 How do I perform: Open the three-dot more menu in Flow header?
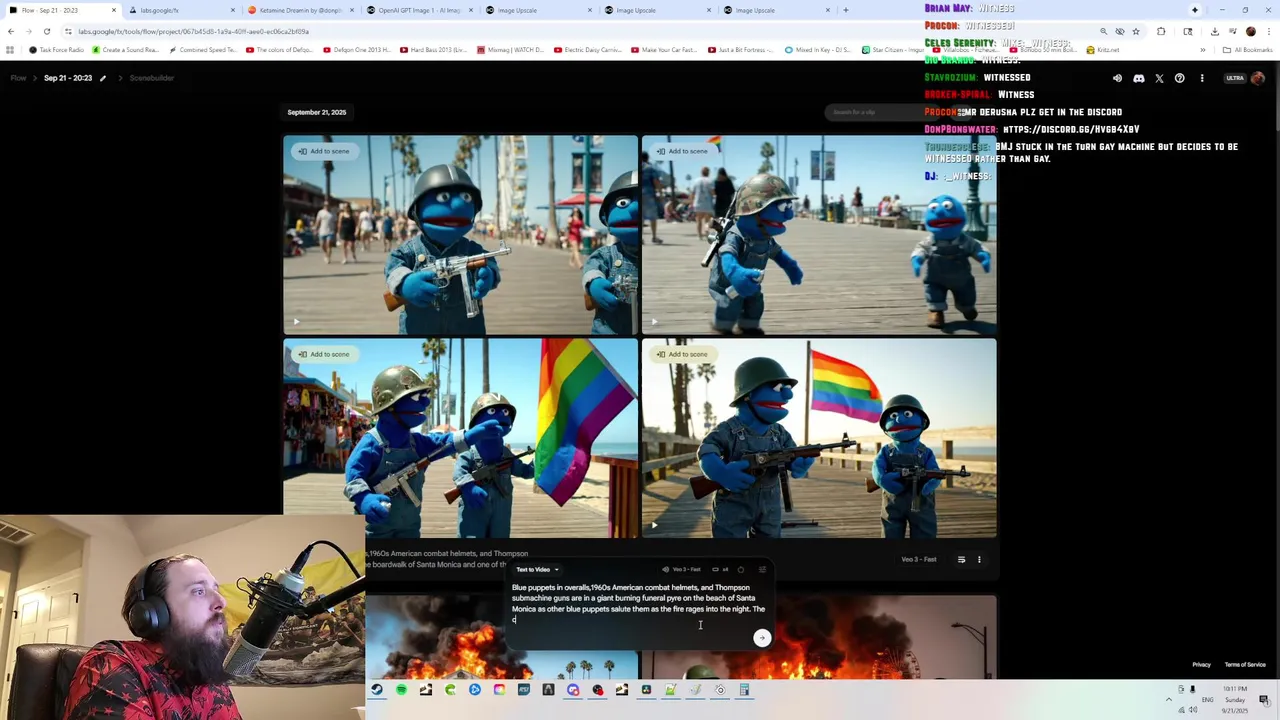tap(1202, 78)
